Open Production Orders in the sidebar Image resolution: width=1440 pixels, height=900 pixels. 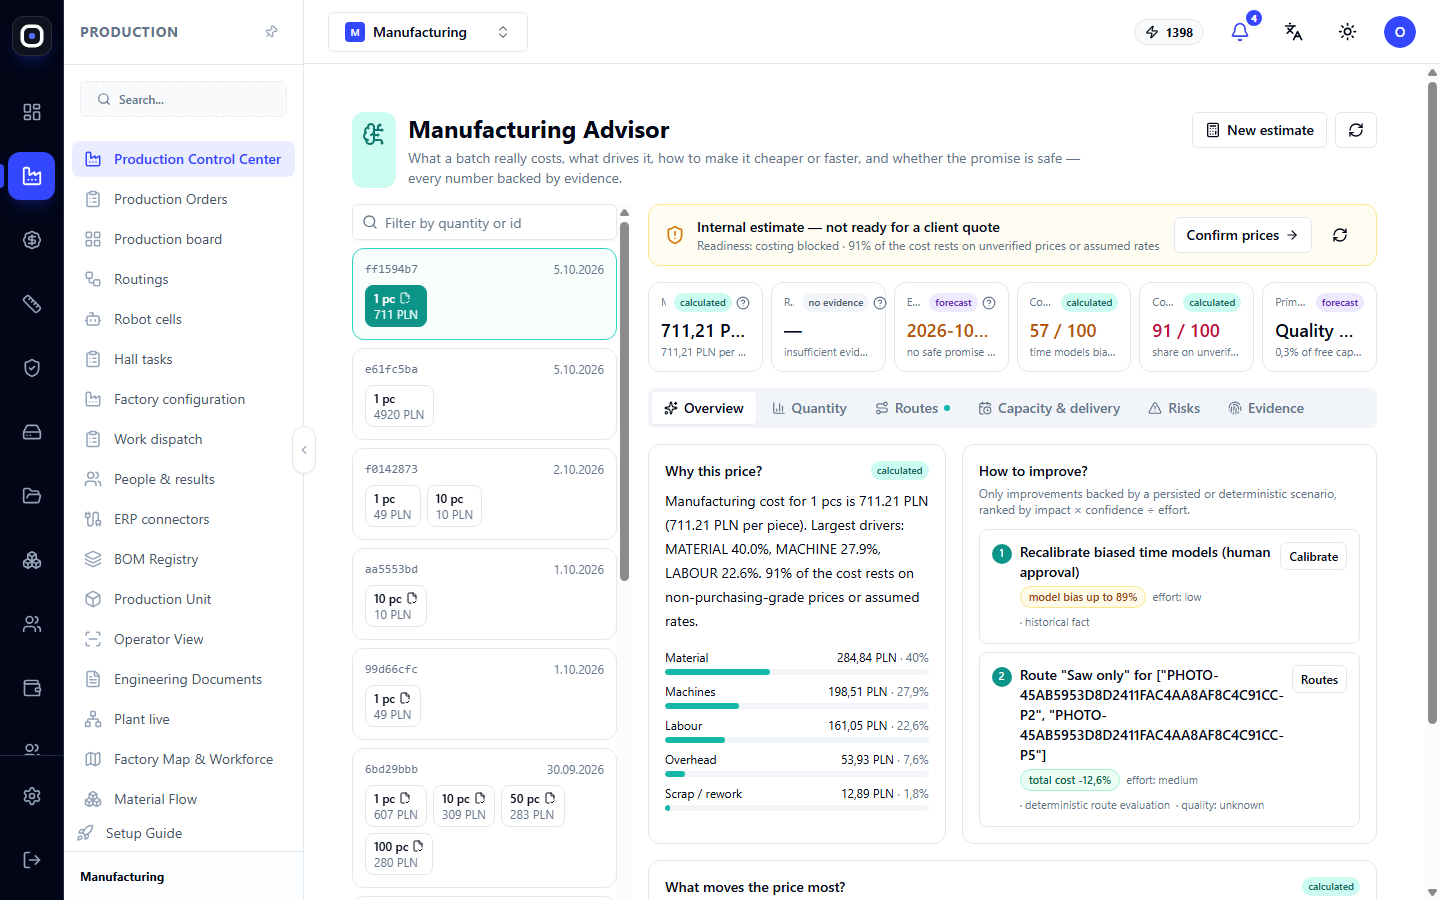click(183, 199)
